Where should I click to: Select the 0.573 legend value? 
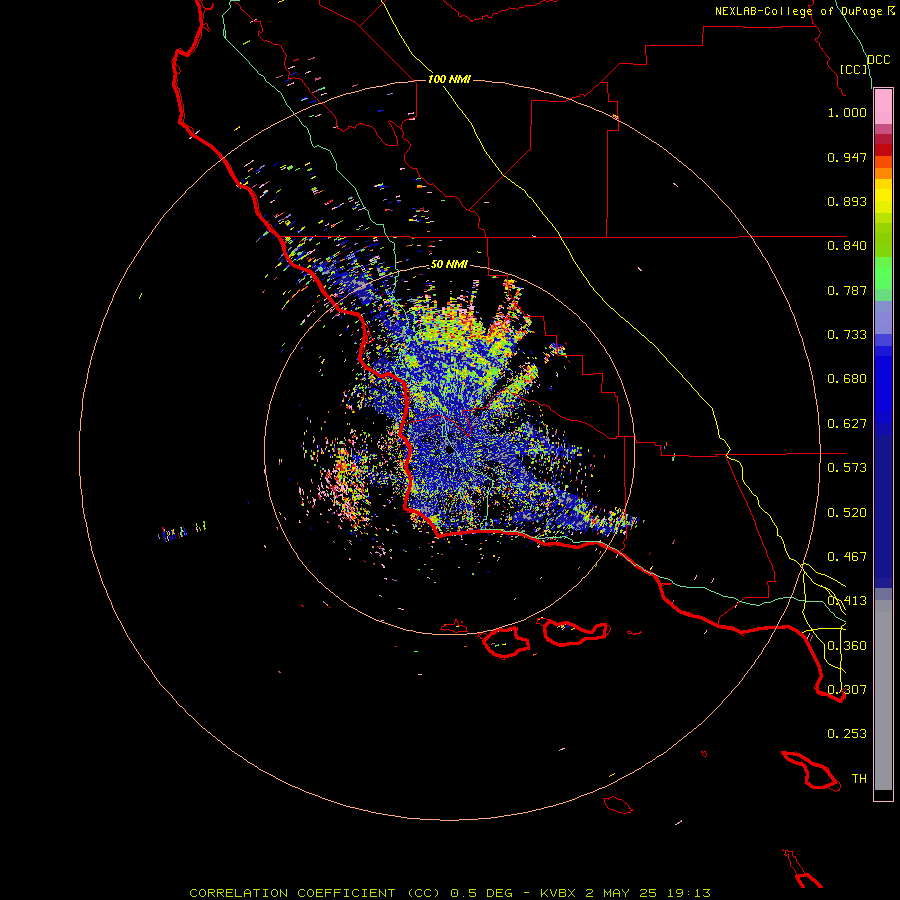[847, 468]
